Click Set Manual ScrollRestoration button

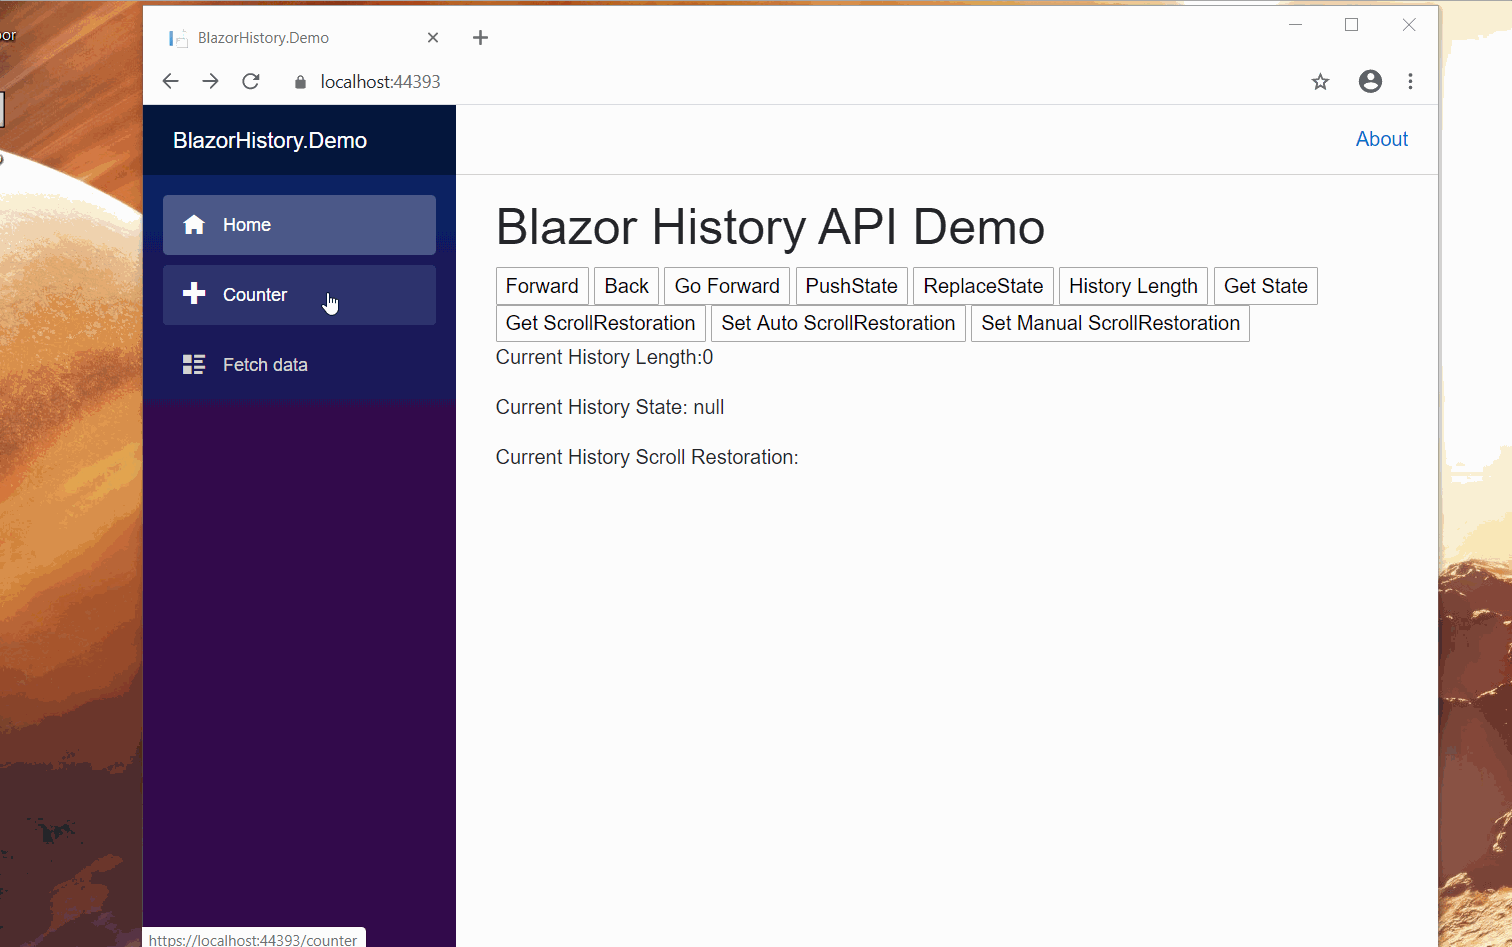[1110, 323]
